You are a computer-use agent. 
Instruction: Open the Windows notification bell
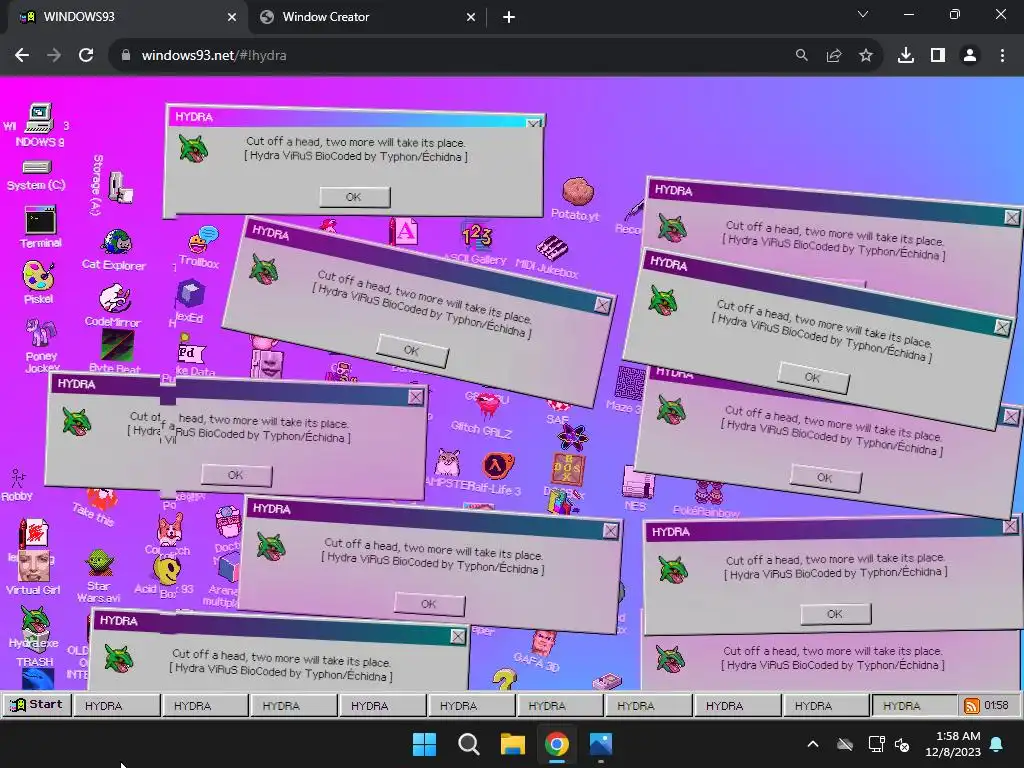tap(997, 744)
